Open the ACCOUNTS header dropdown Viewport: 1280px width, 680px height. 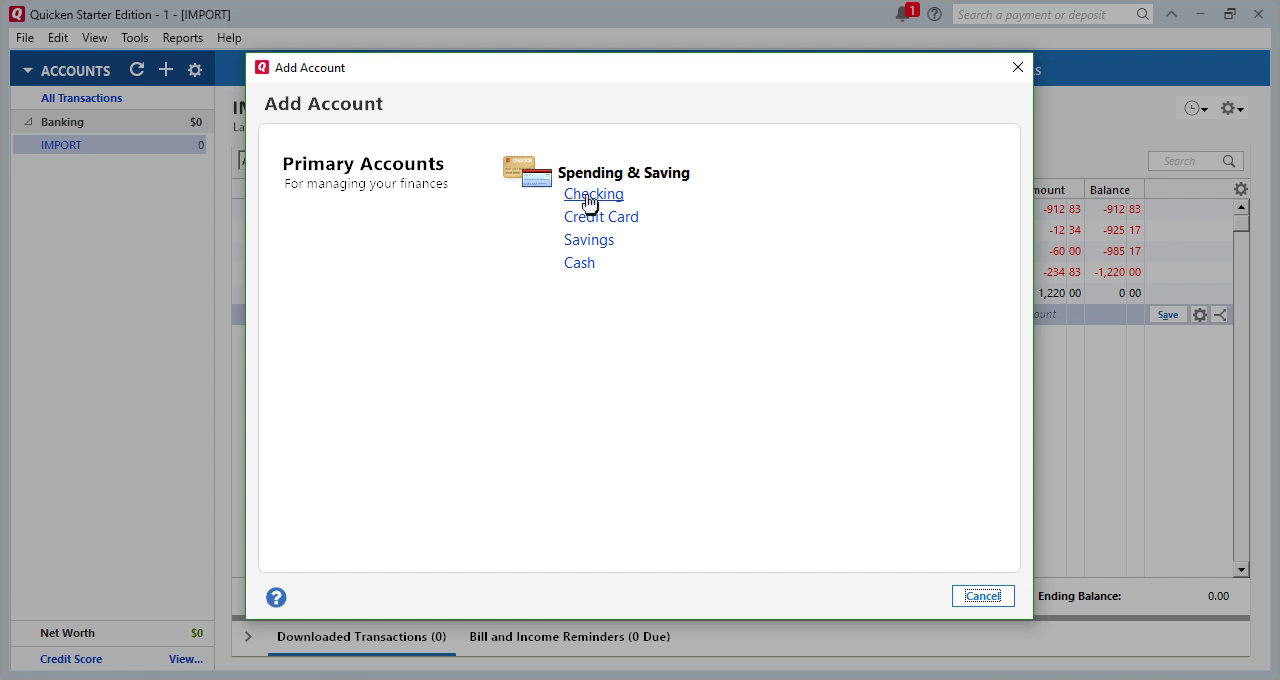click(27, 70)
